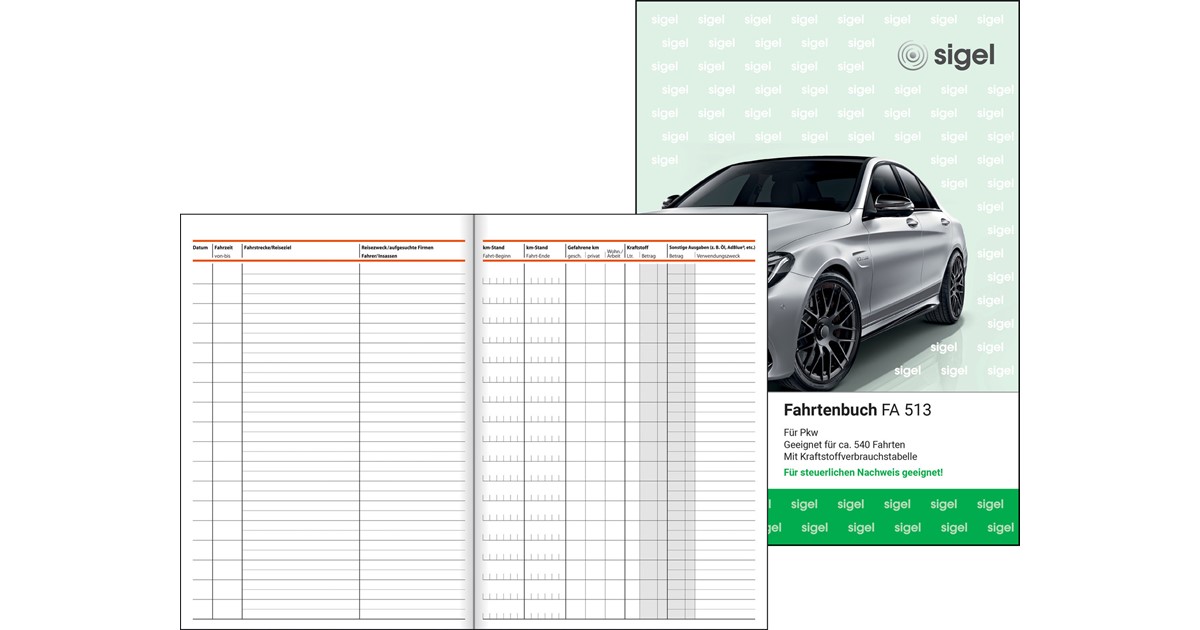Image resolution: width=1200 pixels, height=630 pixels.
Task: Click the green banner at cover bottom
Action: (x=892, y=516)
